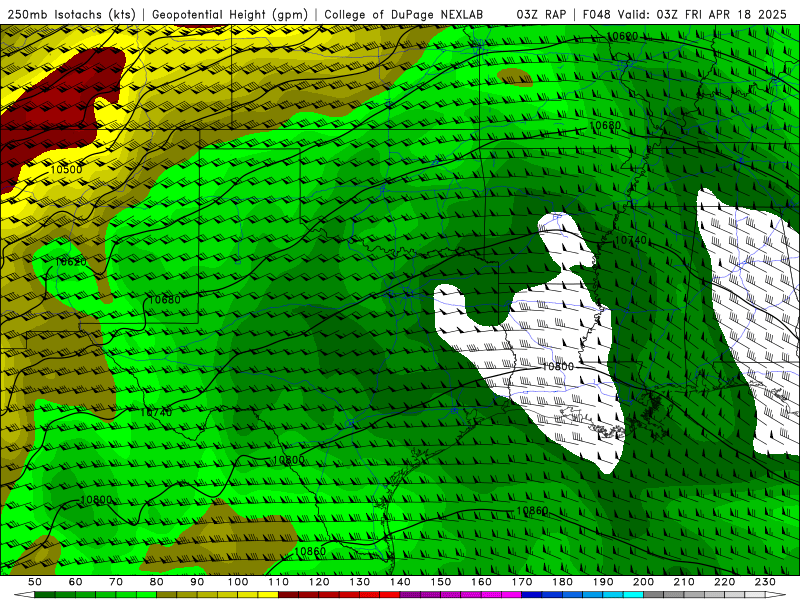This screenshot has width=800, height=600.
Task: Click the 10800 contour label near the southwest corner
Action: [96, 499]
